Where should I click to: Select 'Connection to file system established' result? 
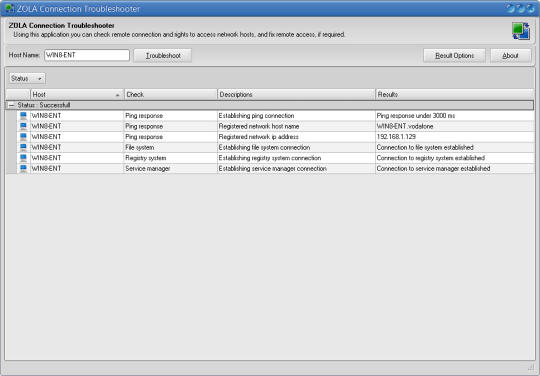455,147
